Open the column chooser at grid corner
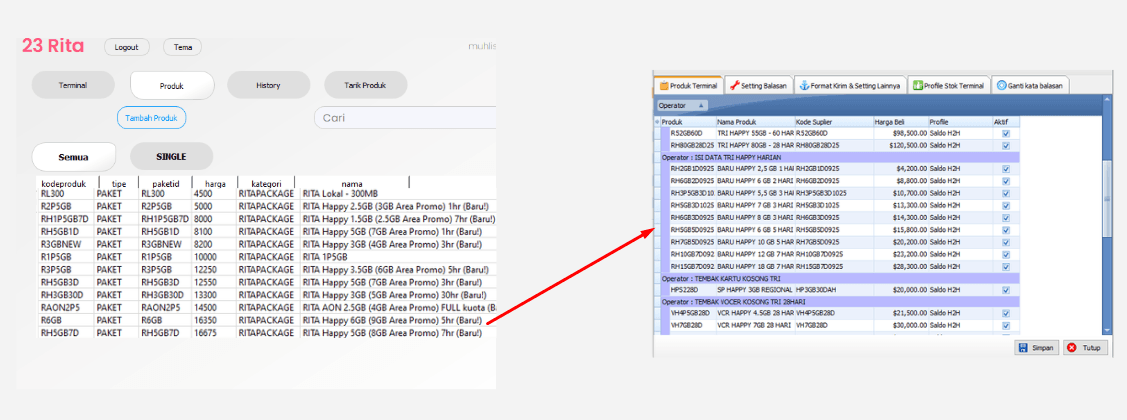This screenshot has width=1127, height=420. tap(657, 121)
